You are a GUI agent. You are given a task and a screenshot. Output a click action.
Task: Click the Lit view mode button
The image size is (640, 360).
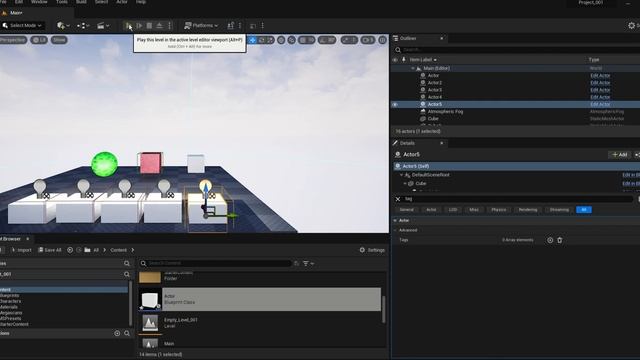[x=39, y=40]
